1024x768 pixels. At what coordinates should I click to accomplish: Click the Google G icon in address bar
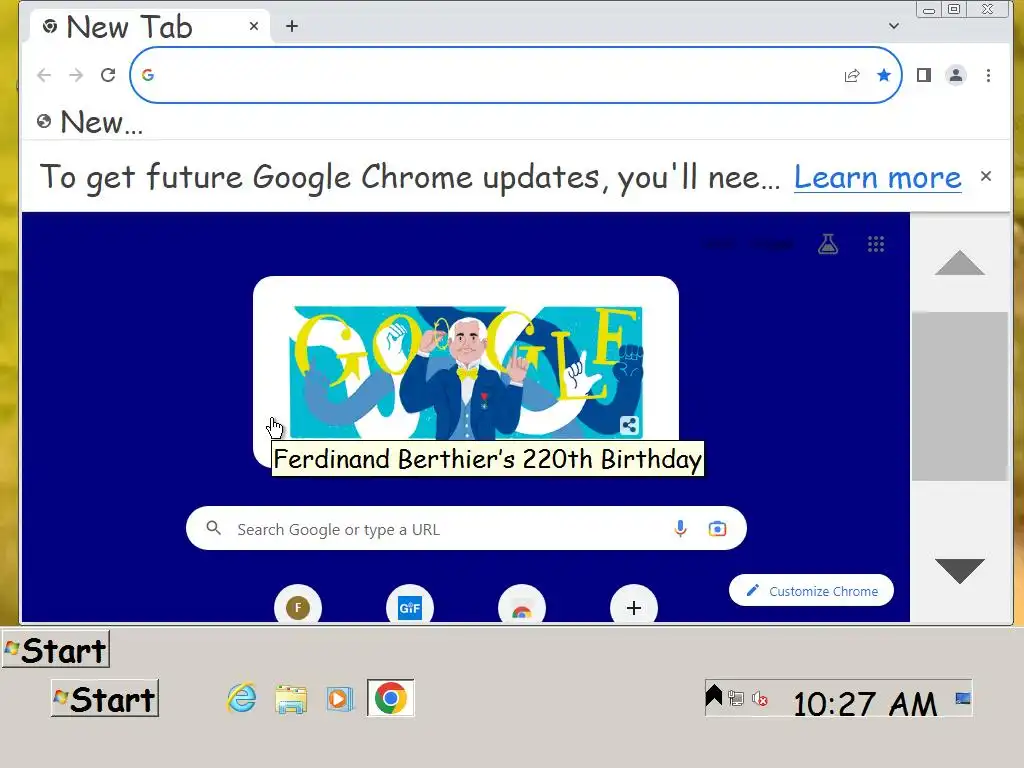(x=148, y=75)
